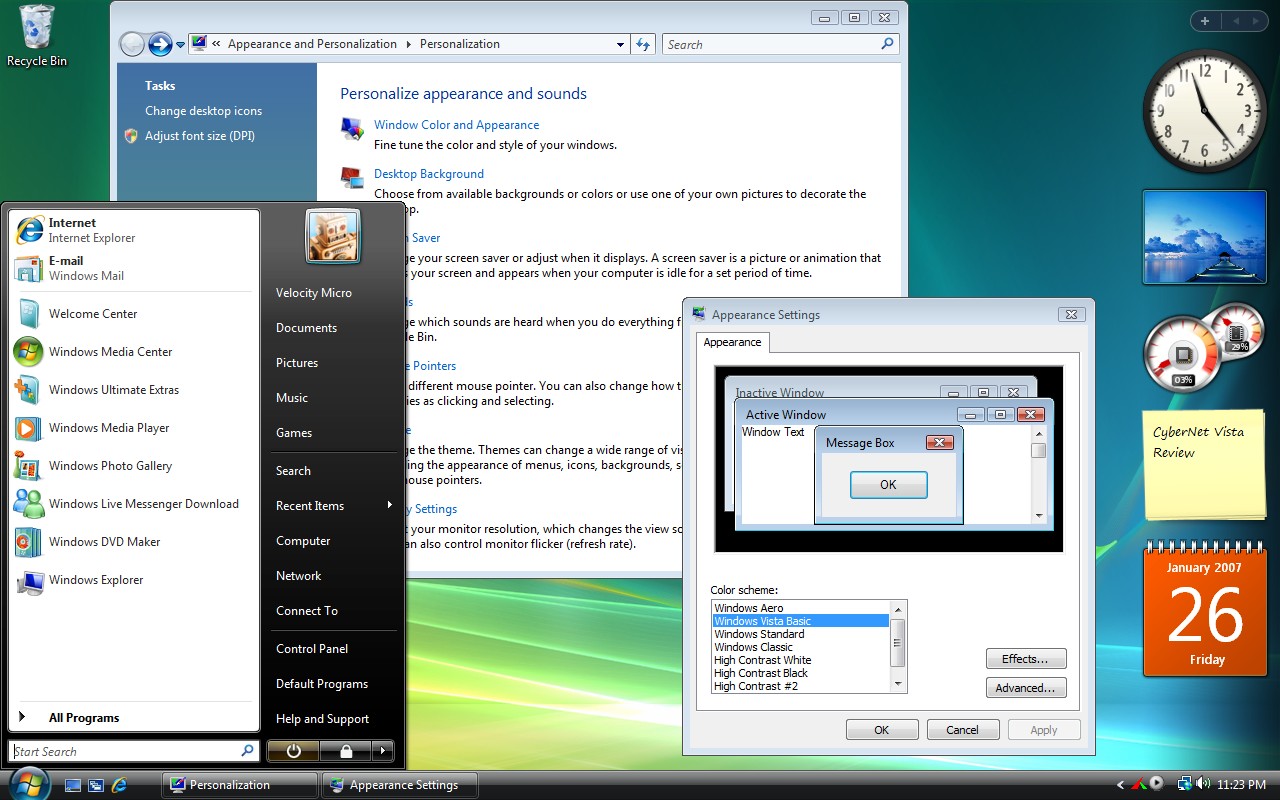Click Adjust font size (DPI) link
Viewport: 1280px width, 800px height.
coord(200,136)
